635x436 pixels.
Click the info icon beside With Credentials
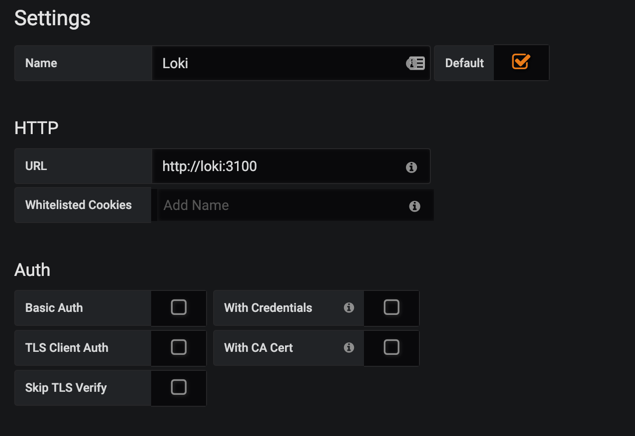(x=349, y=308)
